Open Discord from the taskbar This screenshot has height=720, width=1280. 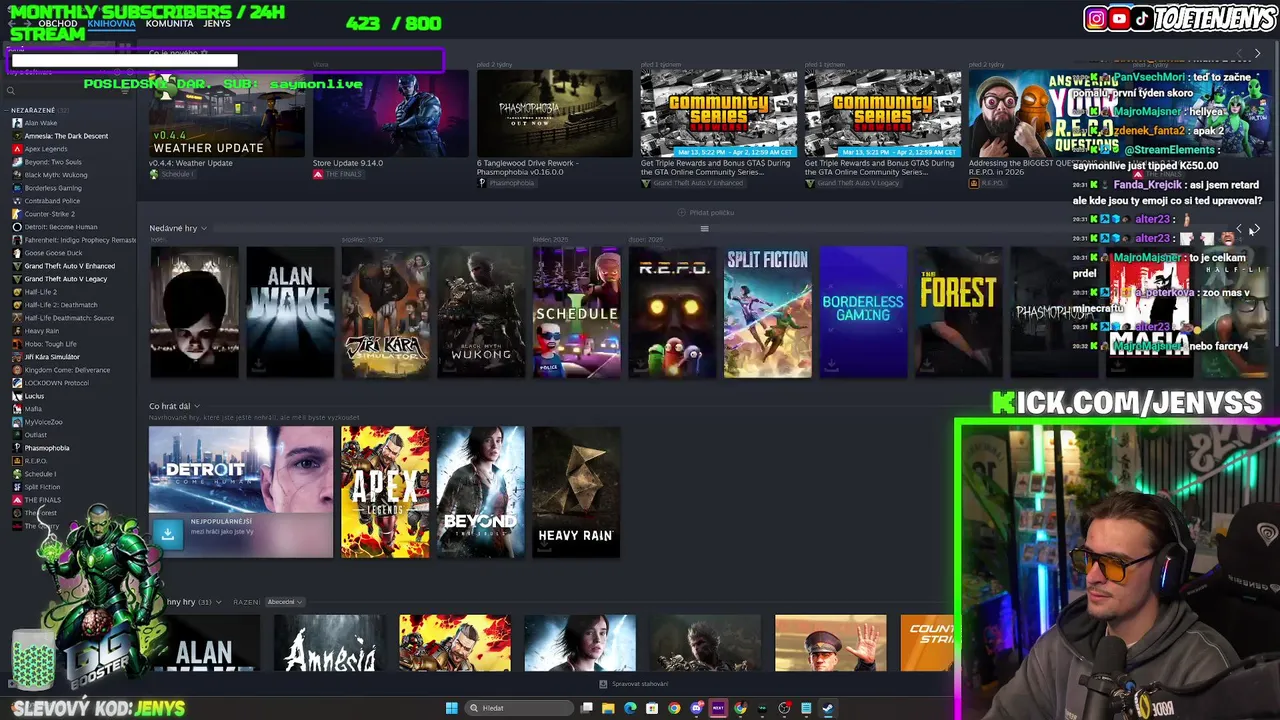696,708
